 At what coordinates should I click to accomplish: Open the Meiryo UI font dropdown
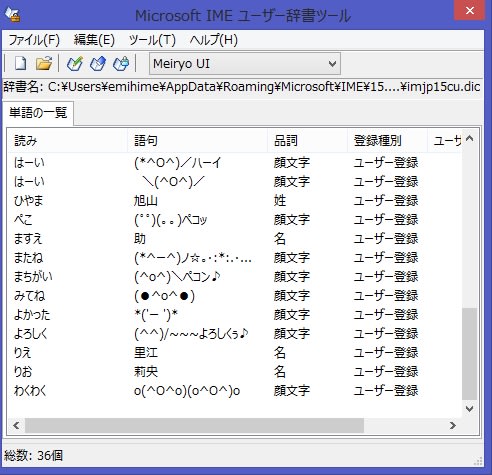(245, 63)
